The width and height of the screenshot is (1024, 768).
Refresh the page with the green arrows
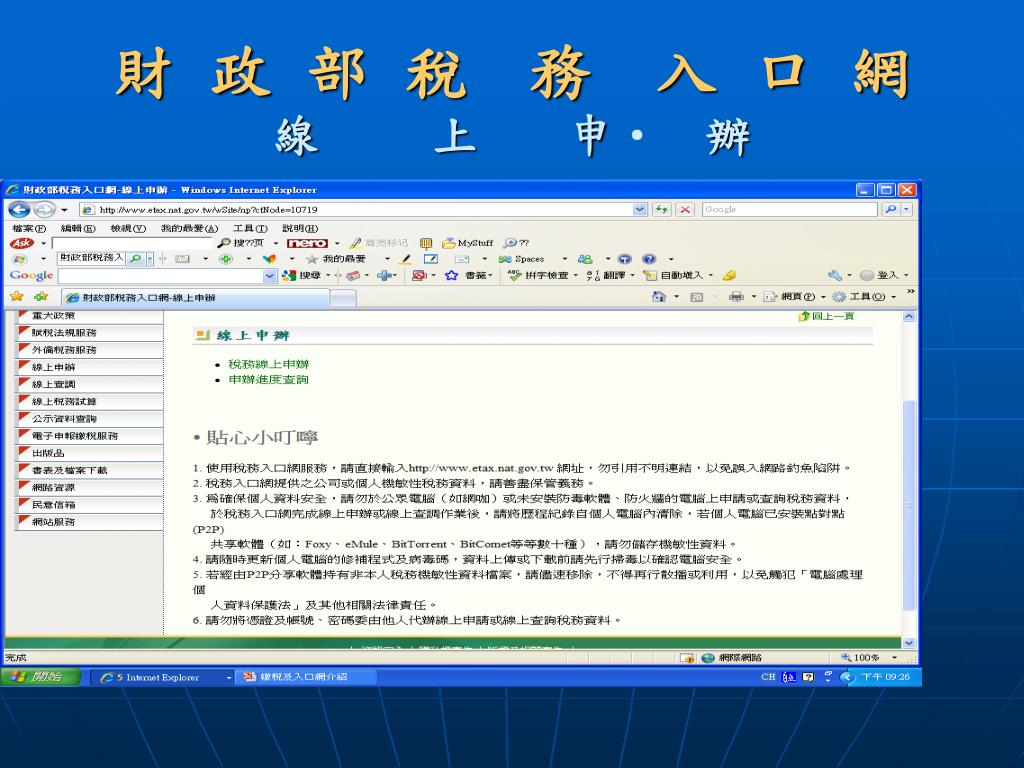(662, 210)
